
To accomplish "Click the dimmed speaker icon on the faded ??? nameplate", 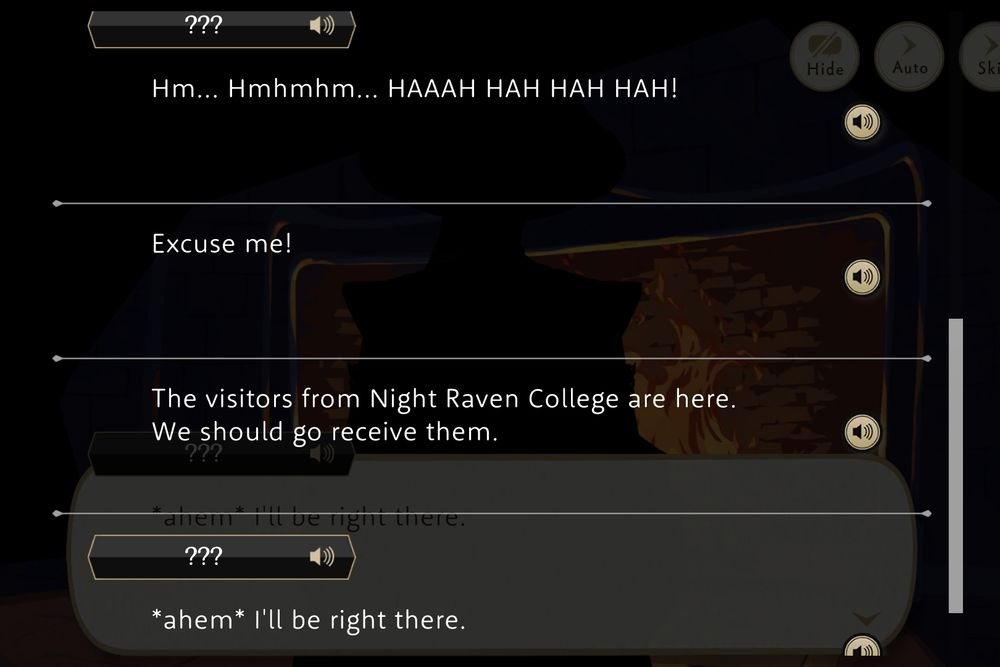I will click(322, 453).
